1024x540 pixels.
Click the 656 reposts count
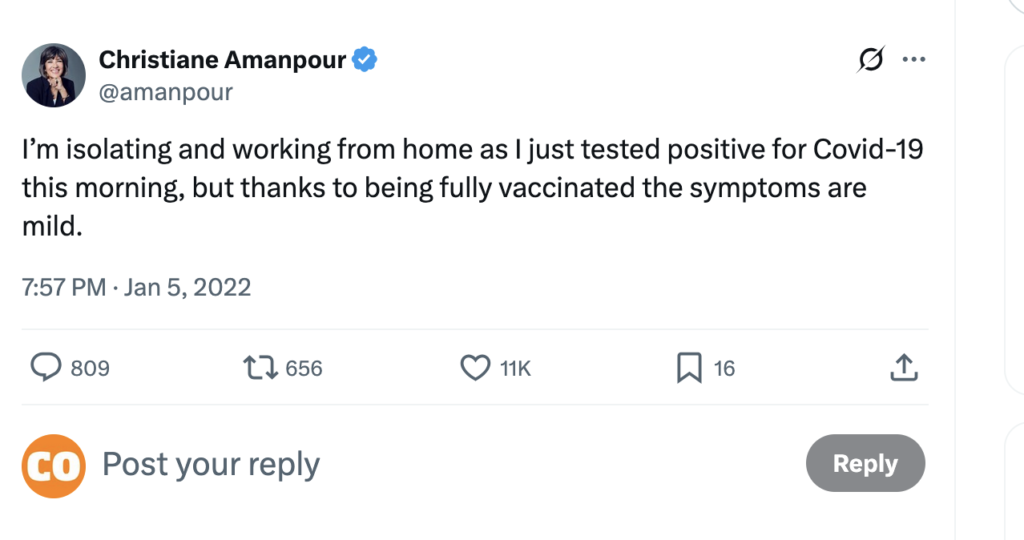(x=304, y=369)
